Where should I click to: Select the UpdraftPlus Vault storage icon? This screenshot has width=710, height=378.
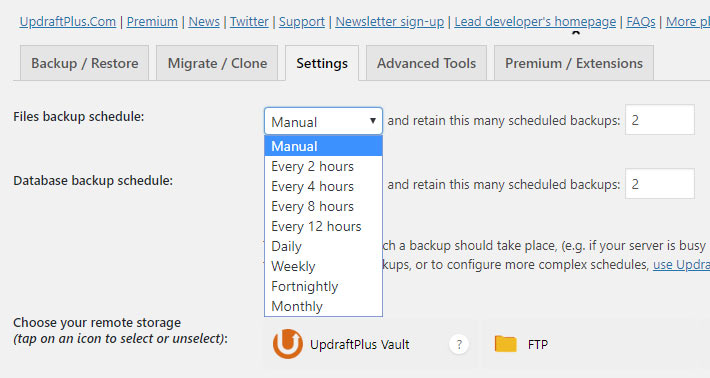[288, 344]
